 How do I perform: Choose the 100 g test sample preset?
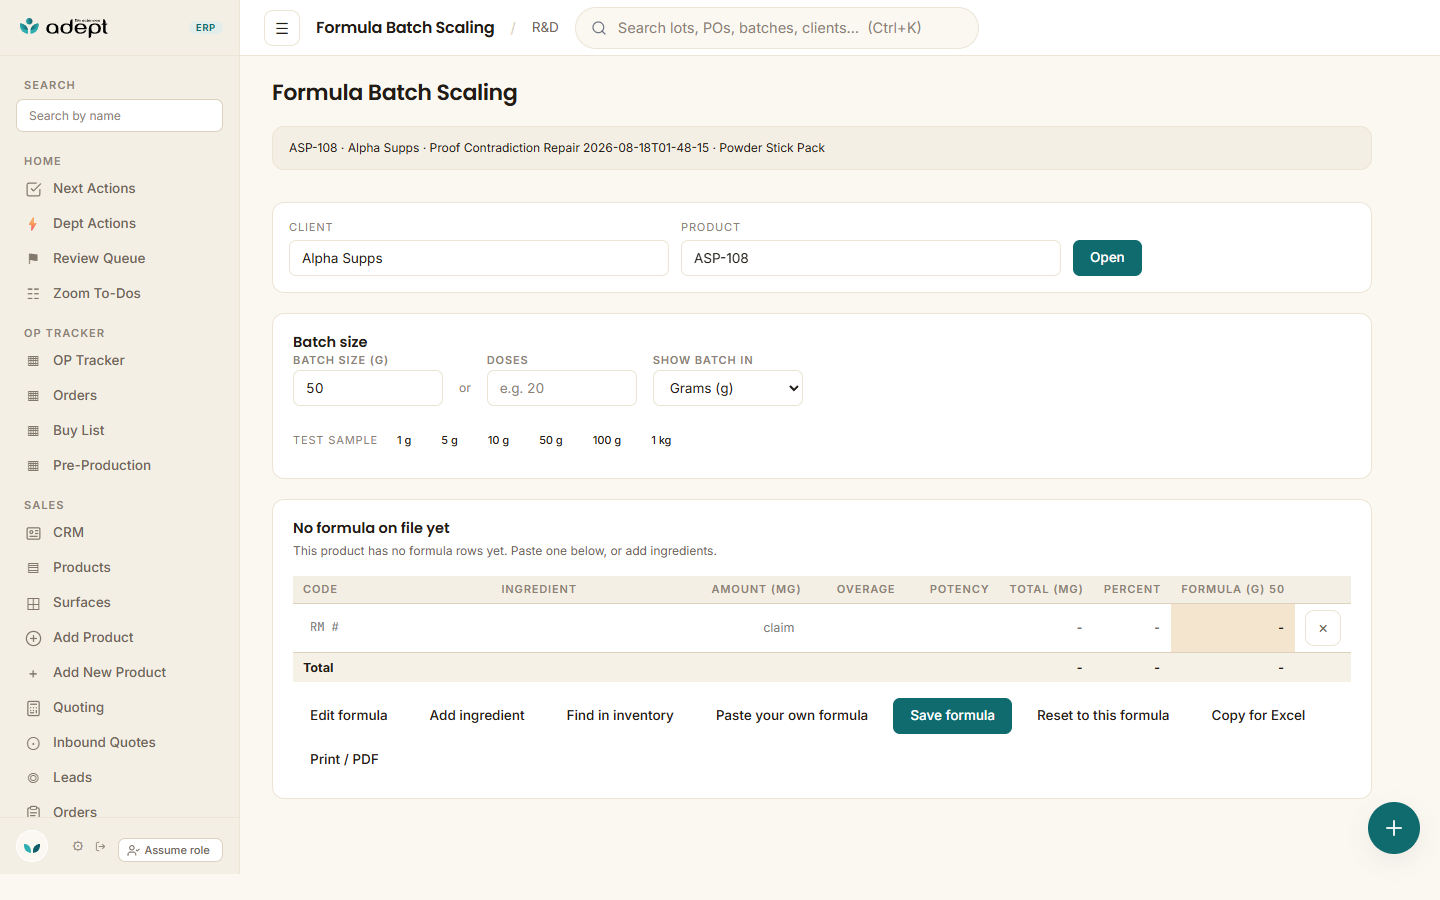[607, 440]
